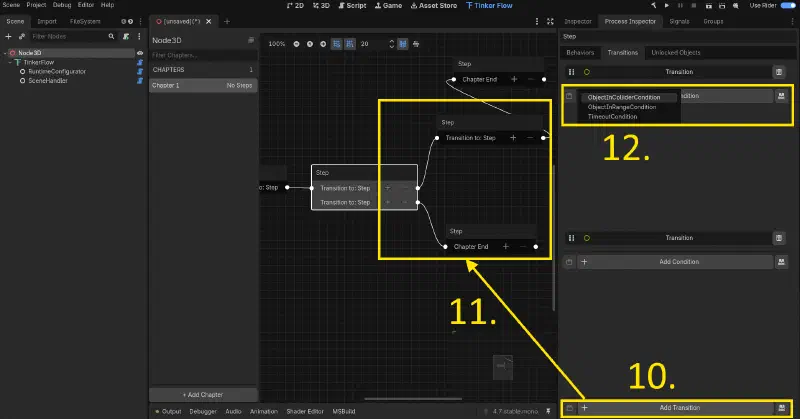800x419 pixels.
Task: Attach script icon next to the search field
Action: 126,36
